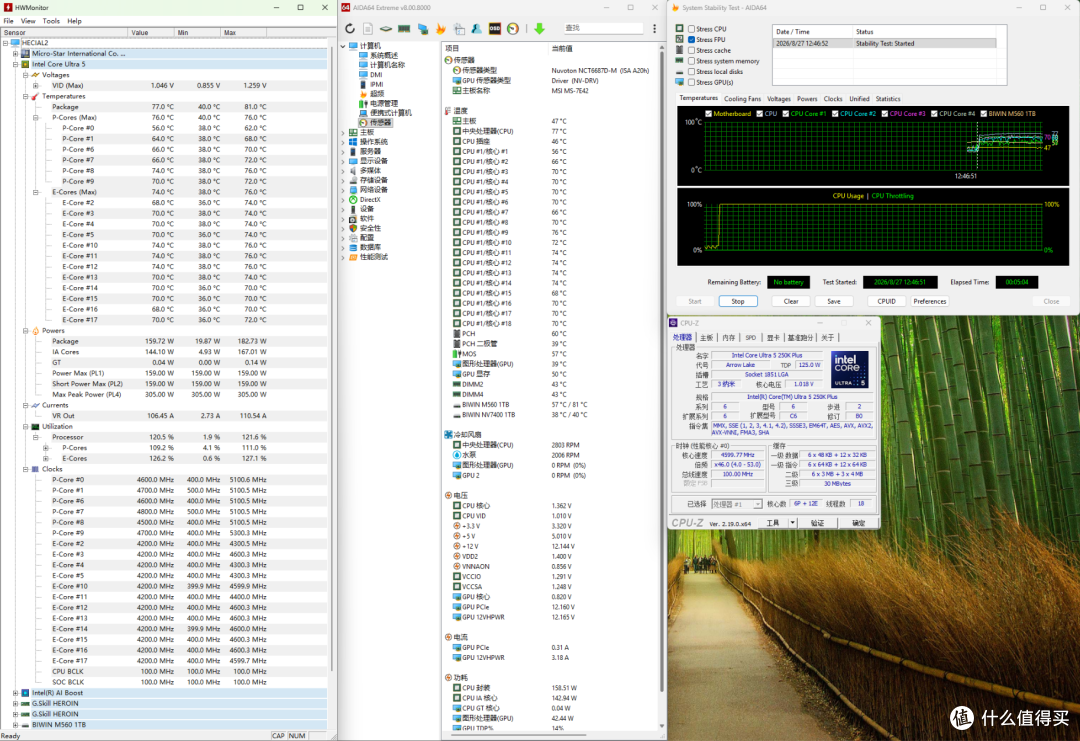Click AIDA64 network computers toolbar icon
Image resolution: width=1080 pixels, height=741 pixels.
(423, 28)
